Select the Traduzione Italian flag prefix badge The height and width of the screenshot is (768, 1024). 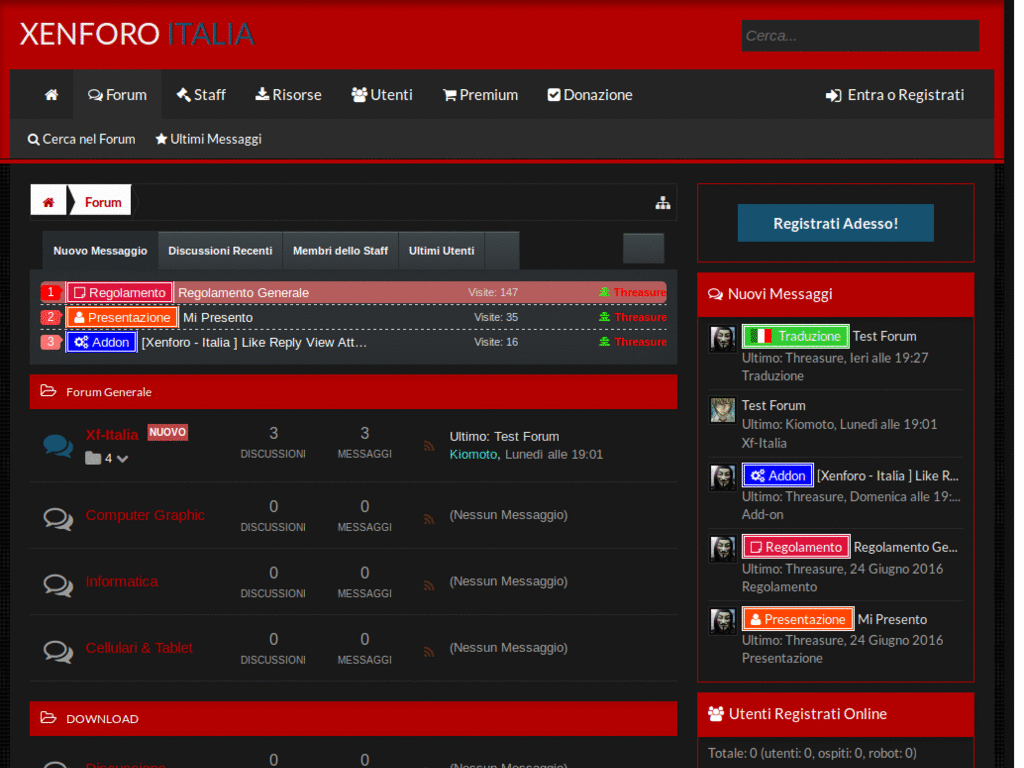(x=795, y=336)
